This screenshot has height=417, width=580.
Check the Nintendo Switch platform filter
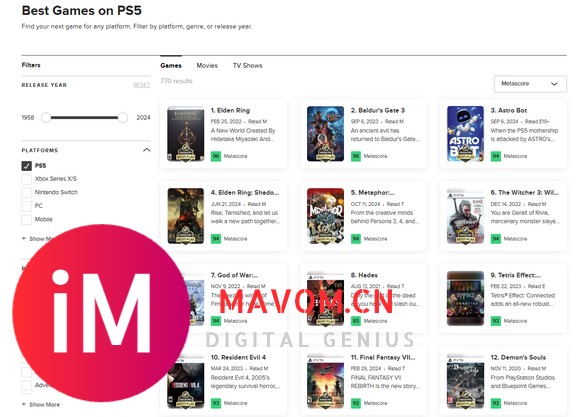click(x=26, y=192)
